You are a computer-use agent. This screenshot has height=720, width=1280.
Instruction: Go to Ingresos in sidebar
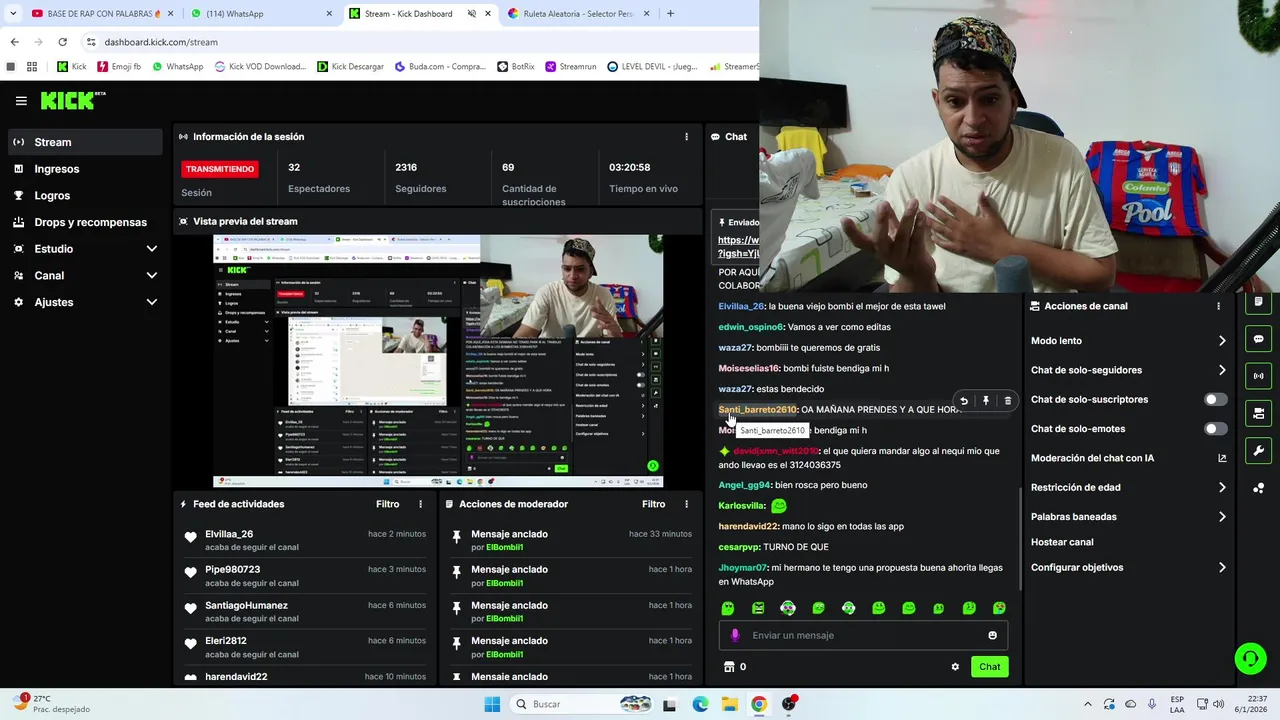tap(84, 169)
